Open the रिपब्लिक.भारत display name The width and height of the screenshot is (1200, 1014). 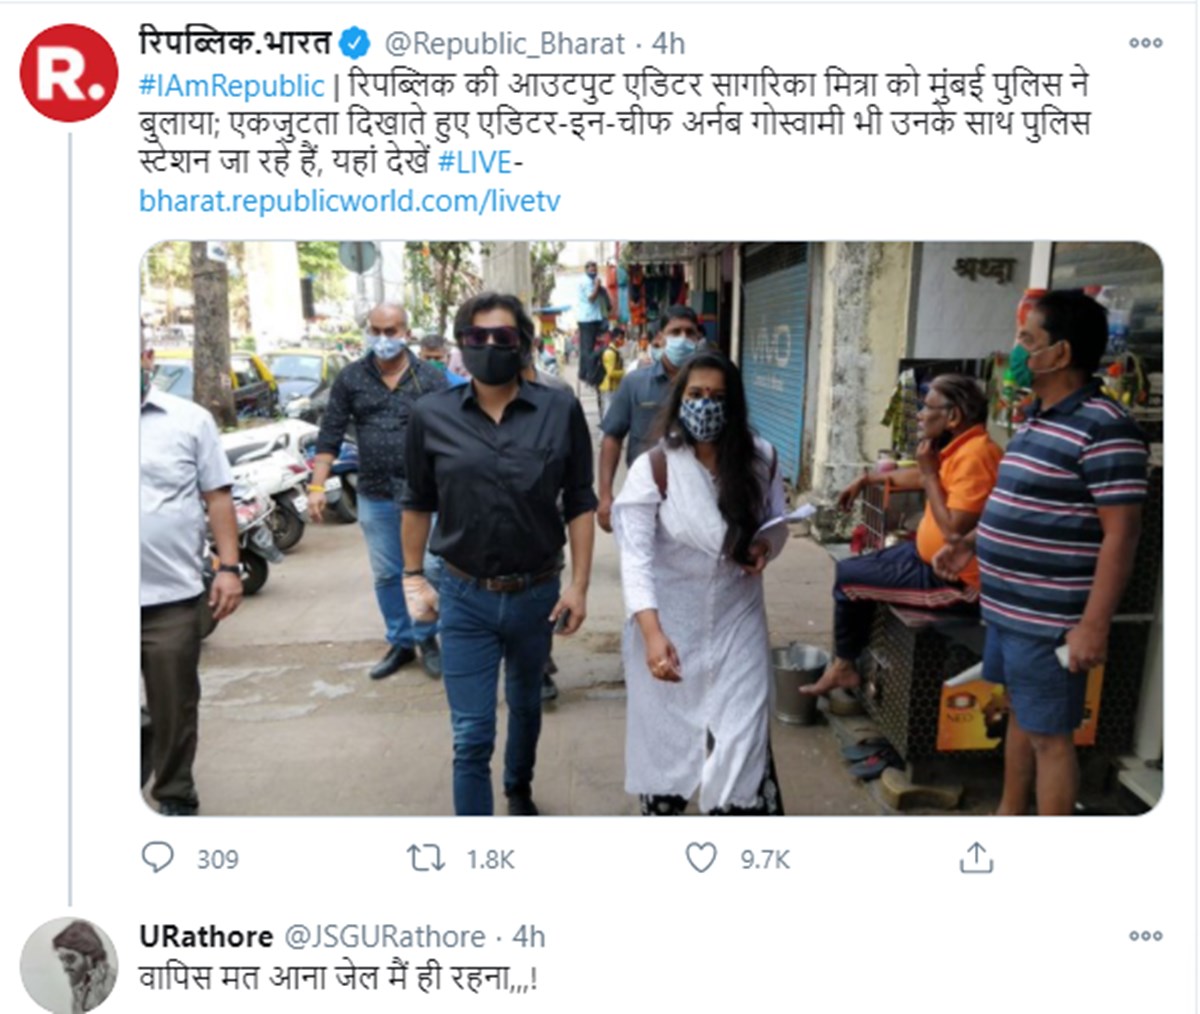(x=235, y=42)
